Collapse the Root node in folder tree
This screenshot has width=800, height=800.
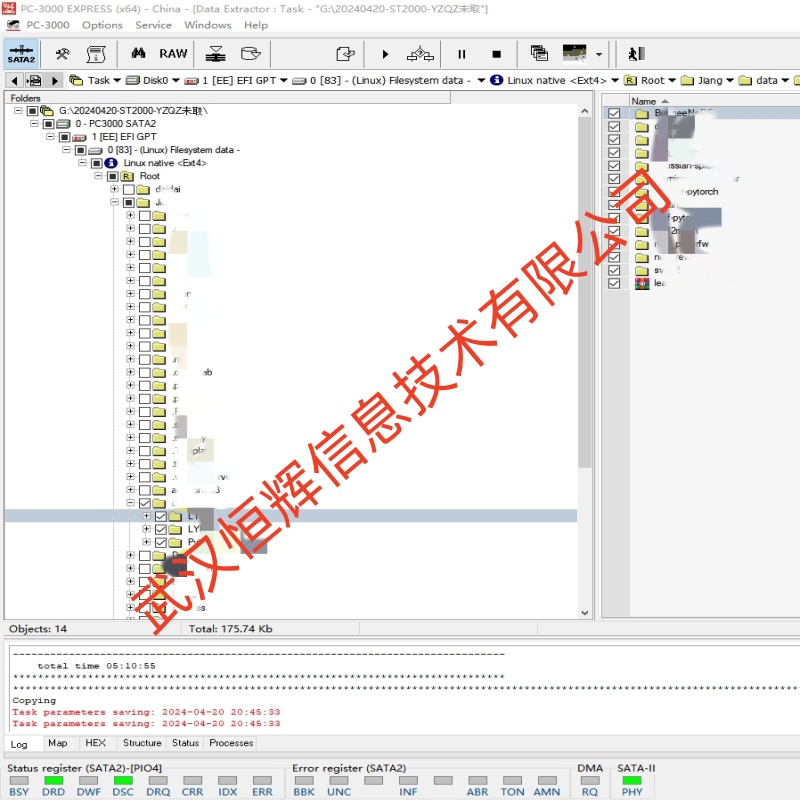98,176
